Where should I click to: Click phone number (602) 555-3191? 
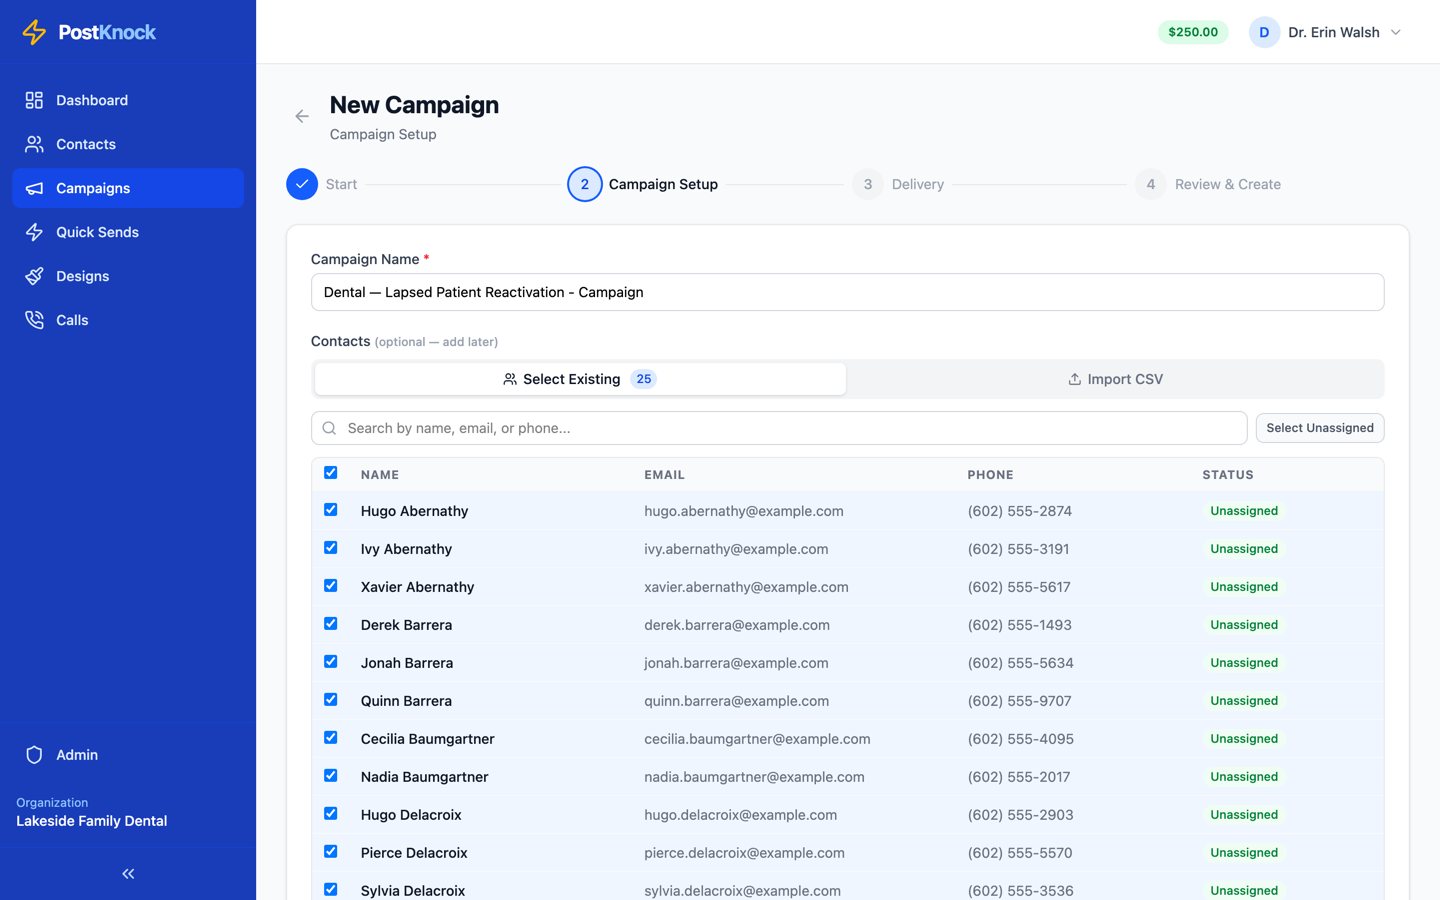[x=1018, y=549]
